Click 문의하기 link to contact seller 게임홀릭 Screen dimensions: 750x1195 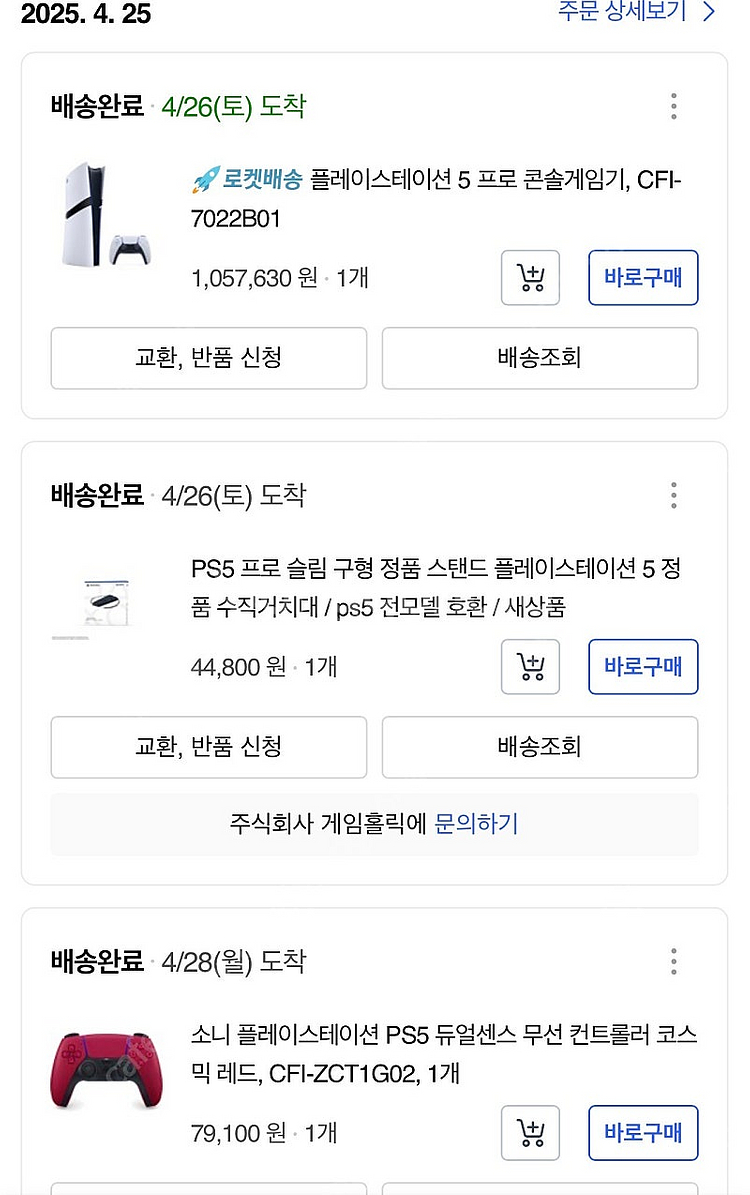click(x=476, y=824)
